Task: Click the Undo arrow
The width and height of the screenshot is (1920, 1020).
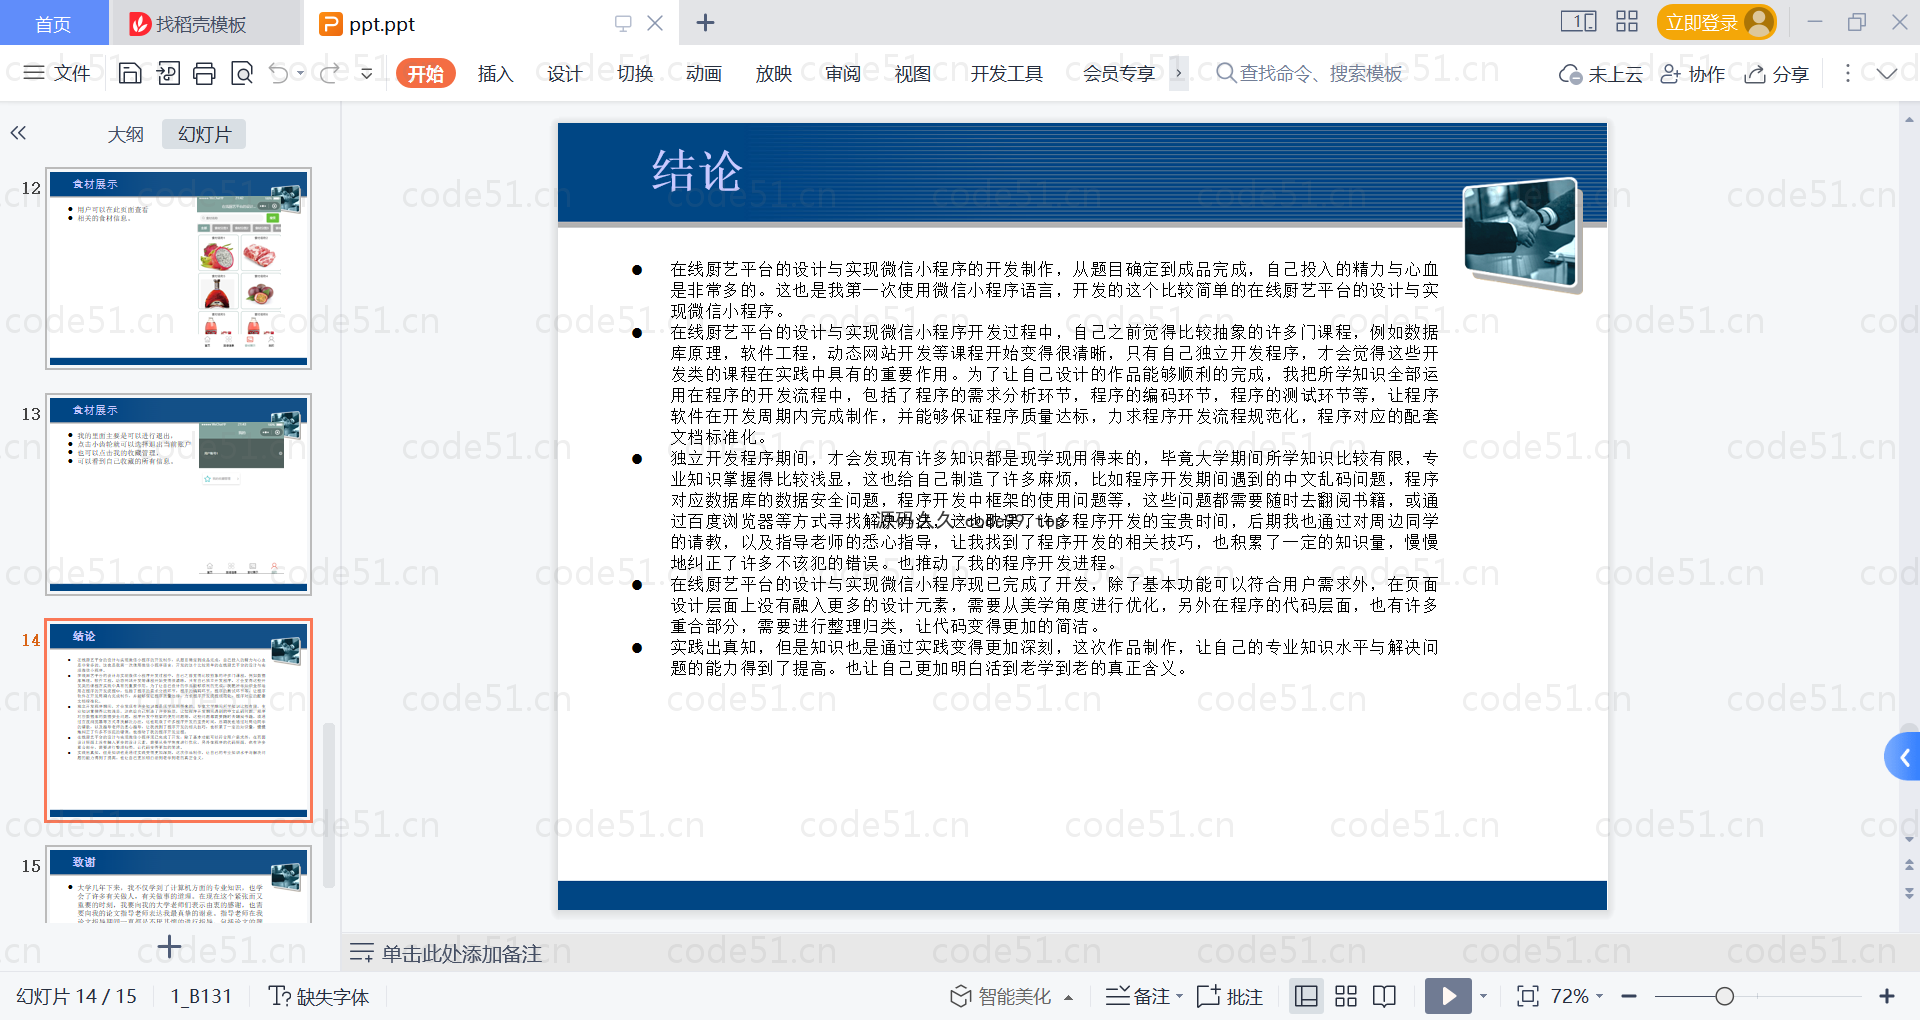Action: 279,73
